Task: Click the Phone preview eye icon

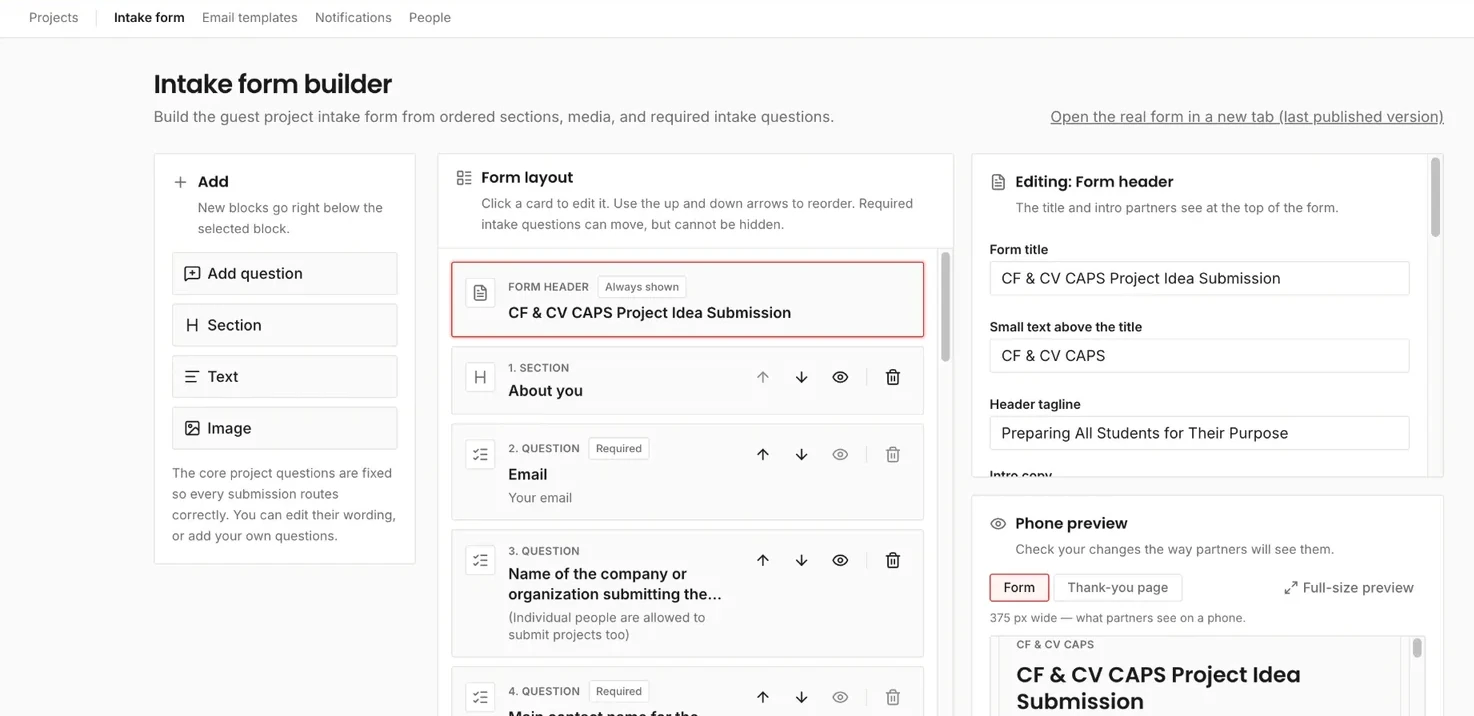Action: [998, 524]
